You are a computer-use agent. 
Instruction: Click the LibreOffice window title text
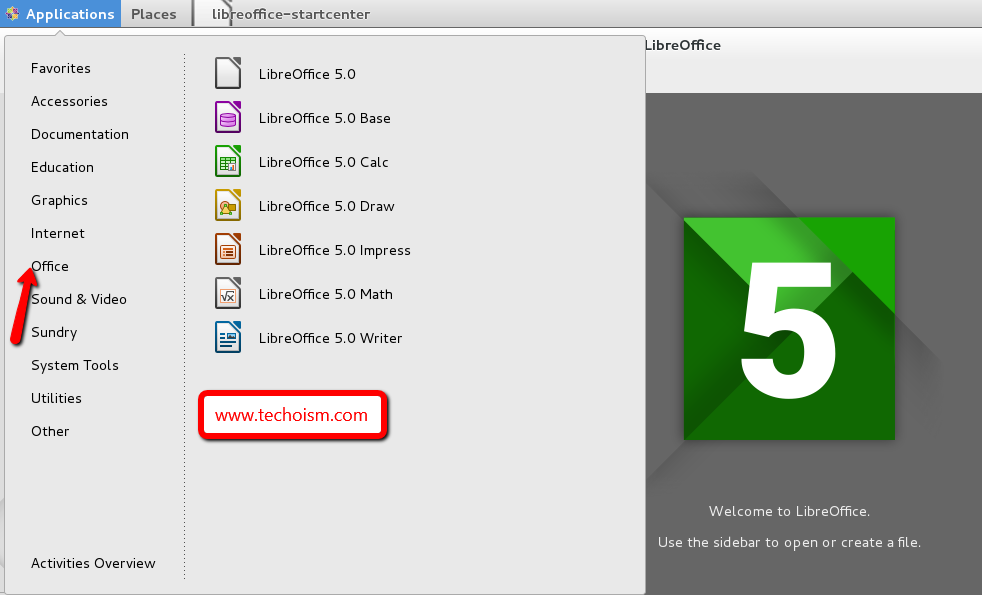pos(683,45)
